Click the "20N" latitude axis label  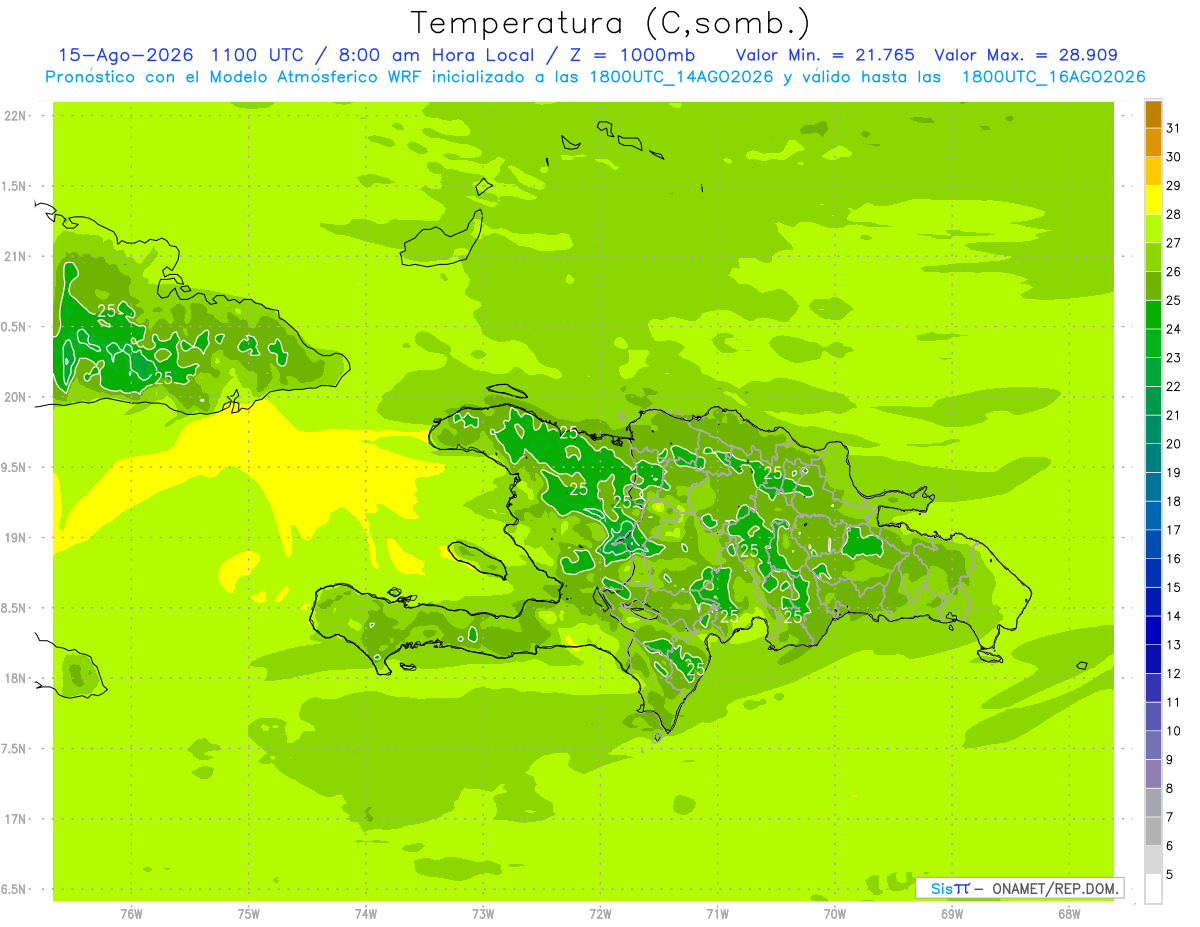pyautogui.click(x=15, y=397)
